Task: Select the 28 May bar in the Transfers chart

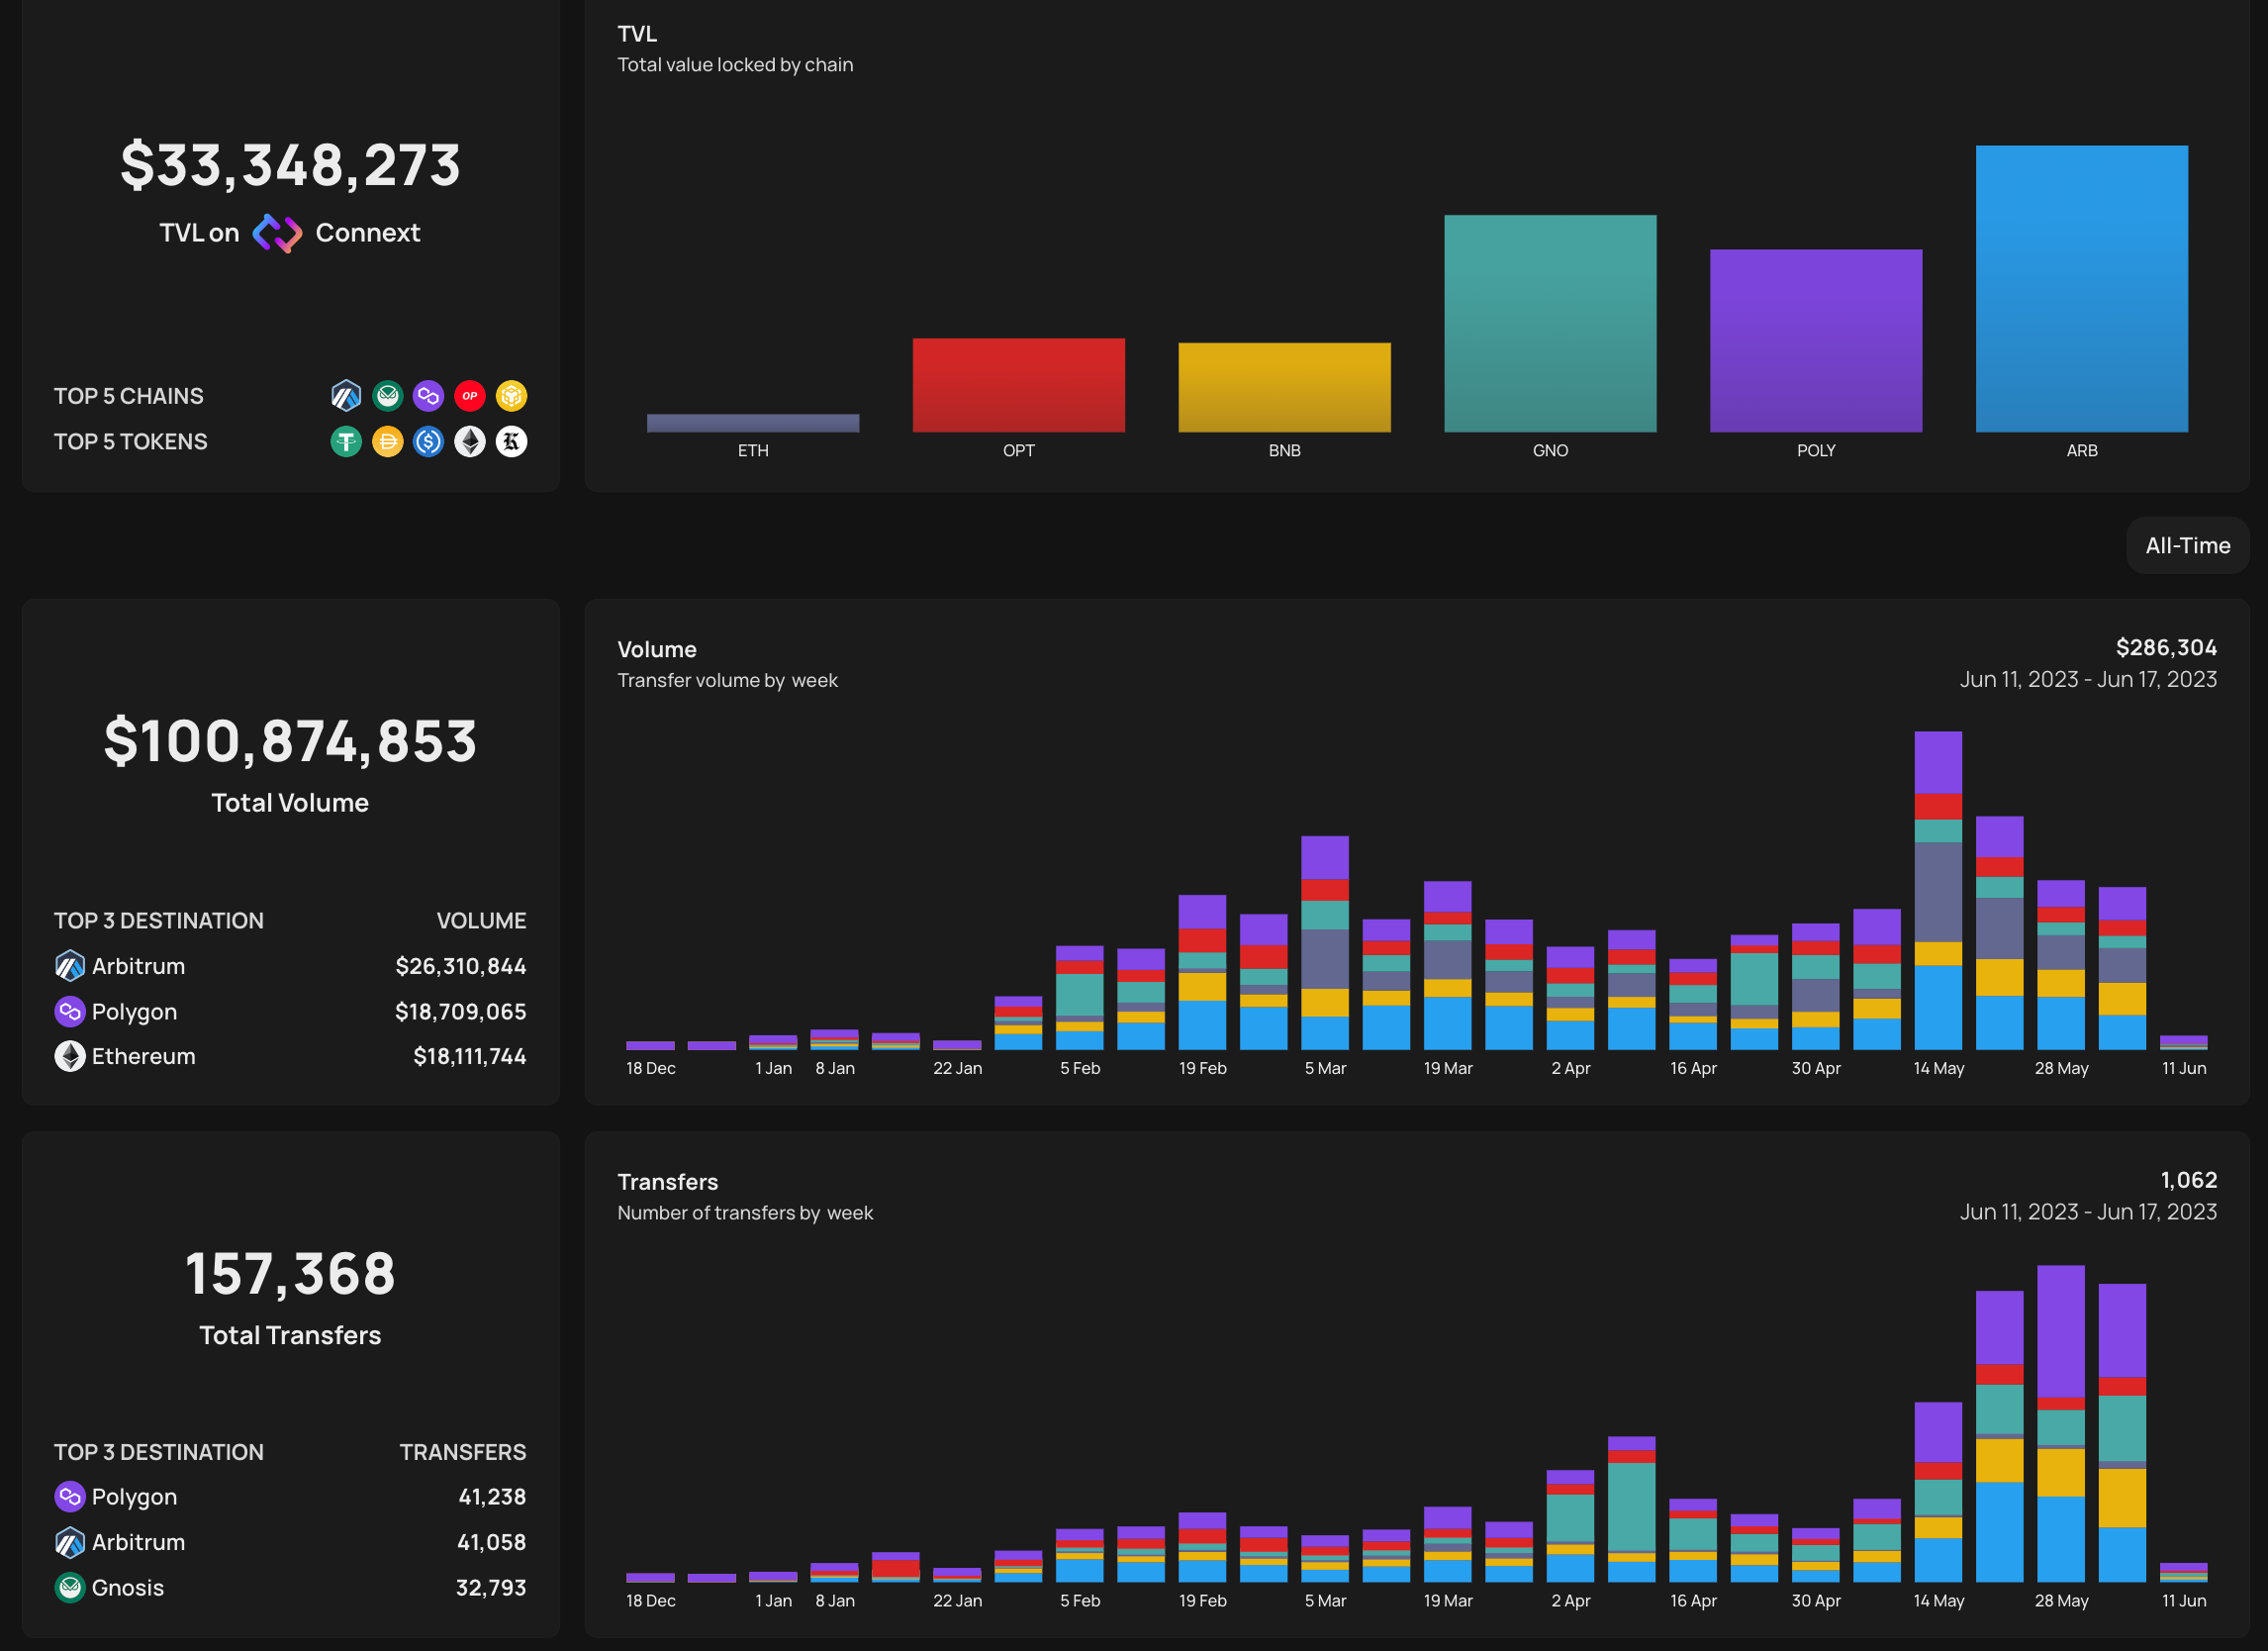Action: 2061,1424
